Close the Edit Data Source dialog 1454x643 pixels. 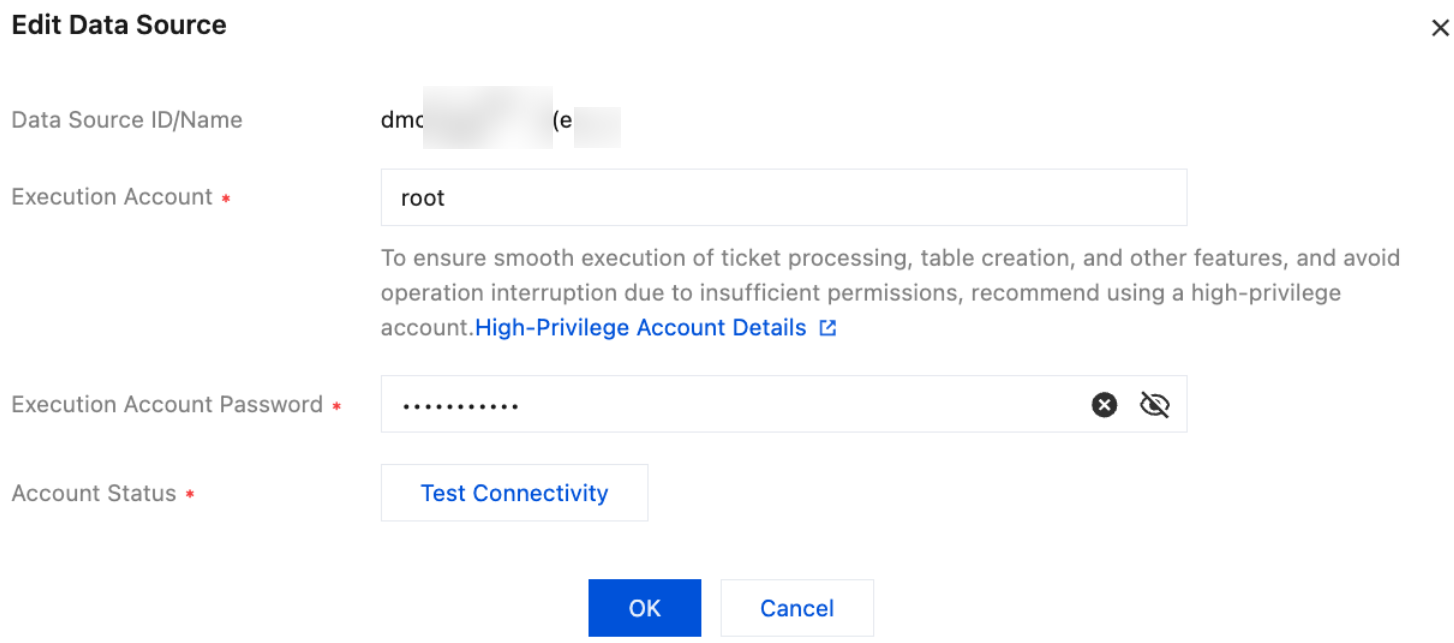click(x=1440, y=28)
